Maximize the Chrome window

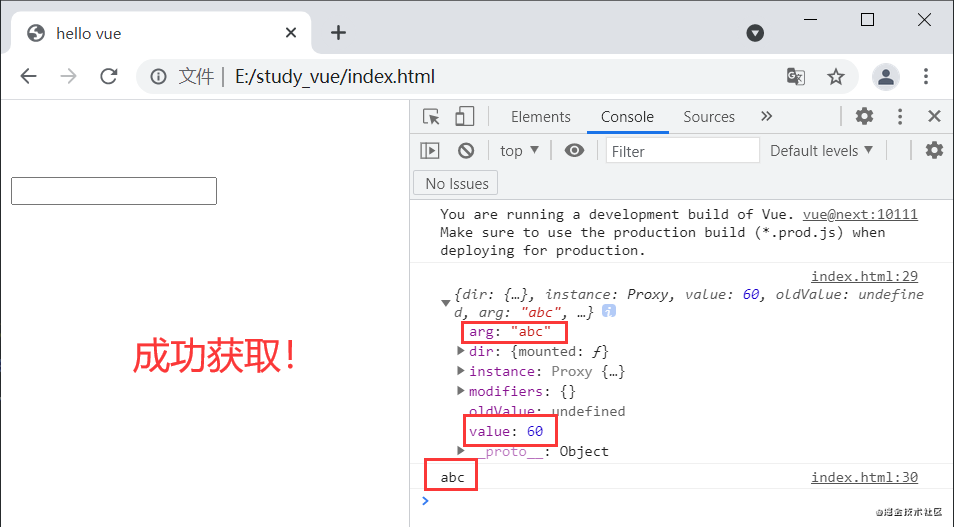pos(868,19)
